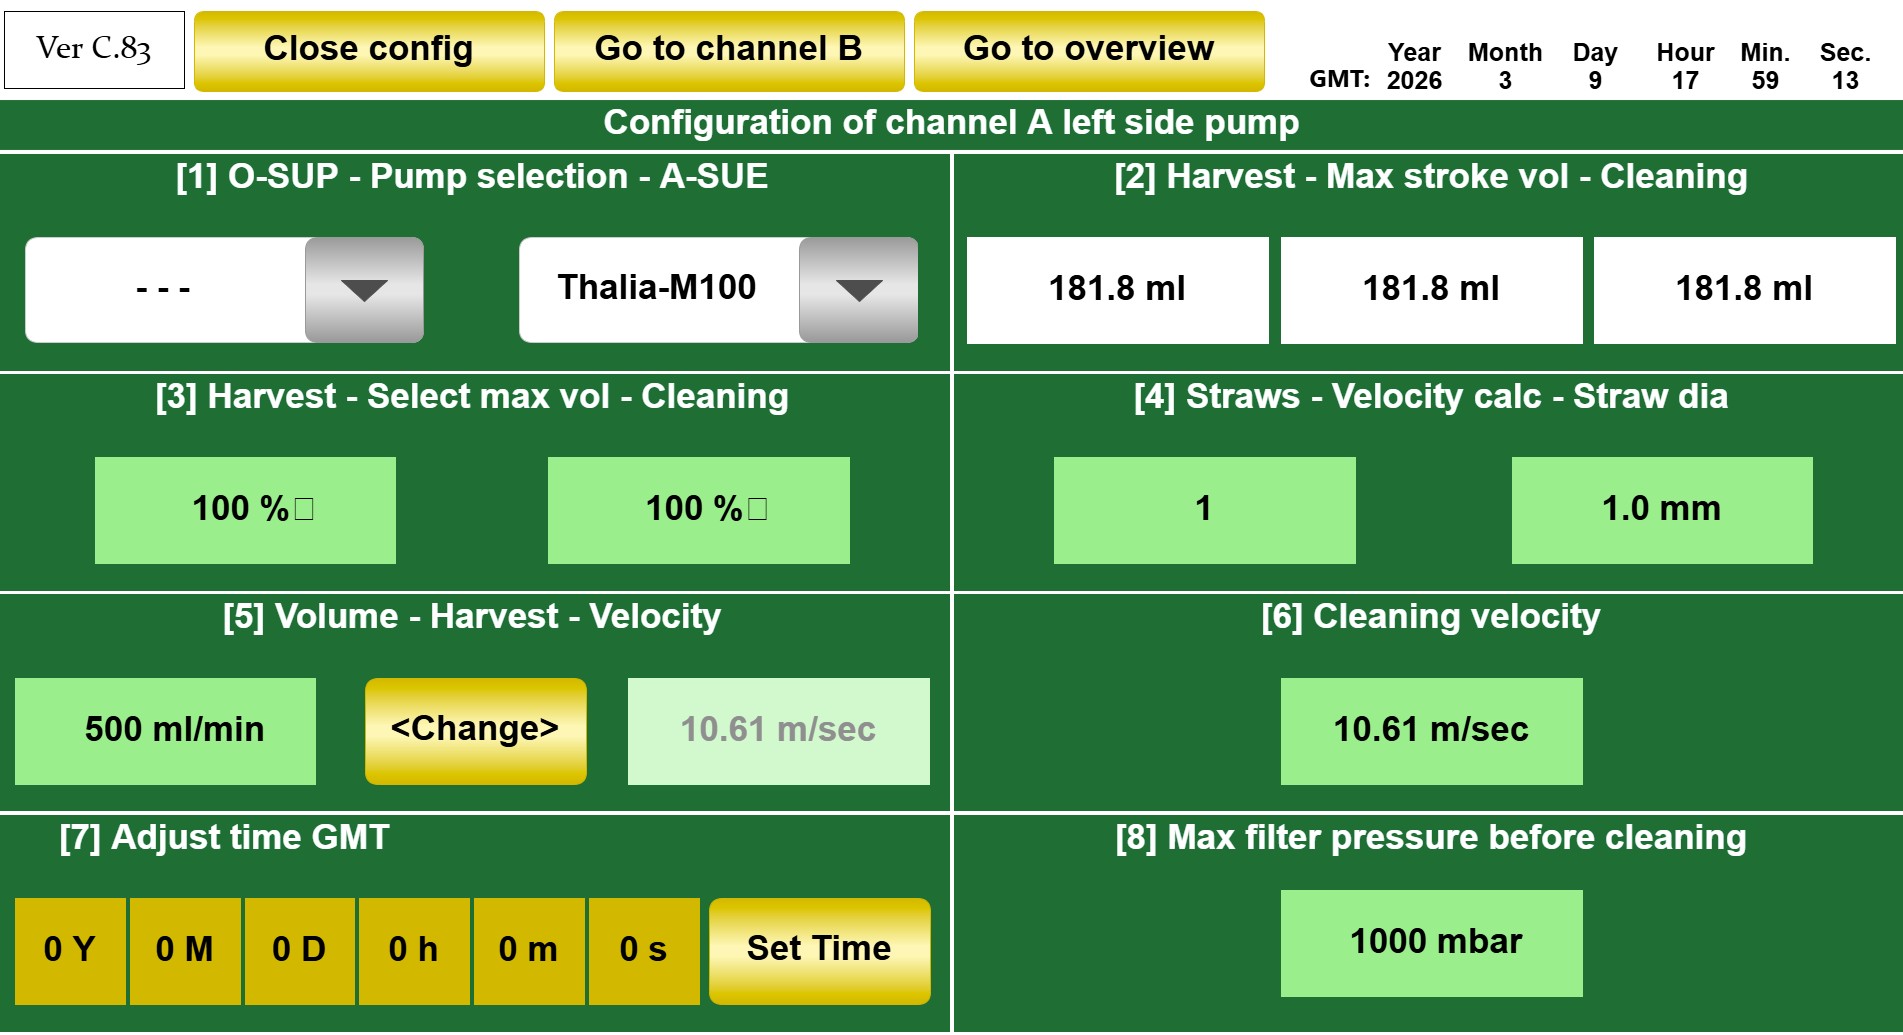Open the O-SUP pump dropdown arrow
1903x1035 pixels.
[x=364, y=290]
